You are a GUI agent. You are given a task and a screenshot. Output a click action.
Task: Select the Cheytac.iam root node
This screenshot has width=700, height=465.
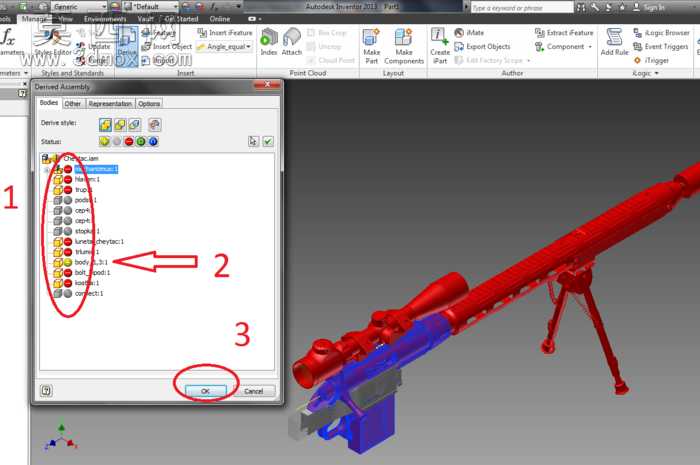[81, 158]
